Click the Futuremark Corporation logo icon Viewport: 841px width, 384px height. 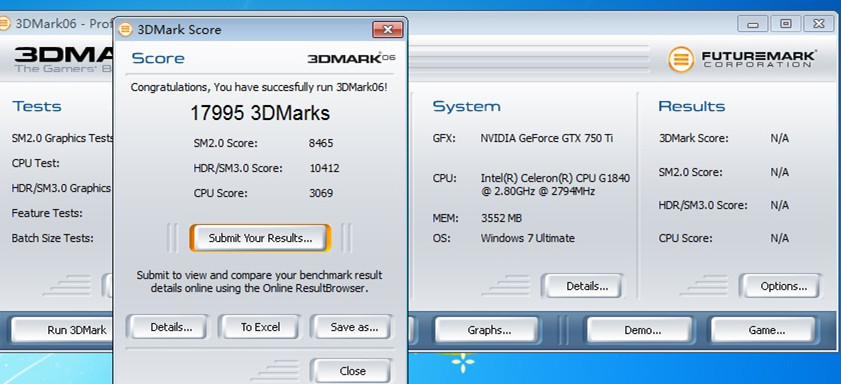[681, 59]
